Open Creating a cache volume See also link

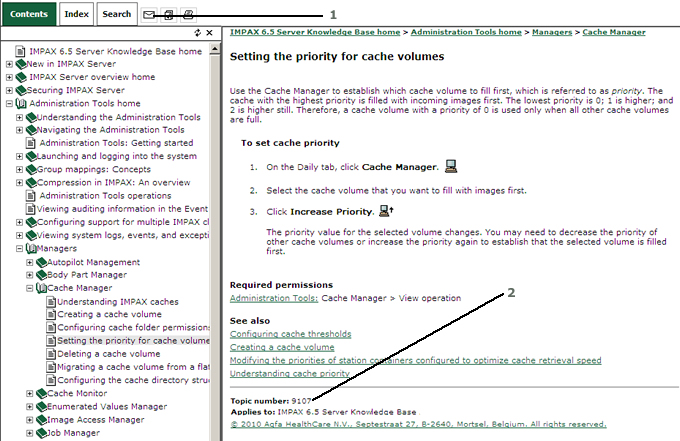coord(282,347)
